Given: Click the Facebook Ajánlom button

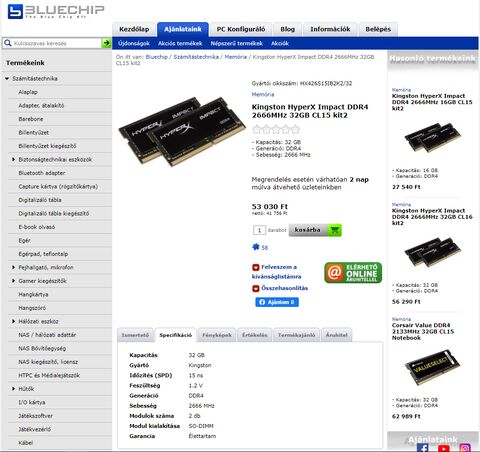Looking at the screenshot, I should click(x=277, y=302).
